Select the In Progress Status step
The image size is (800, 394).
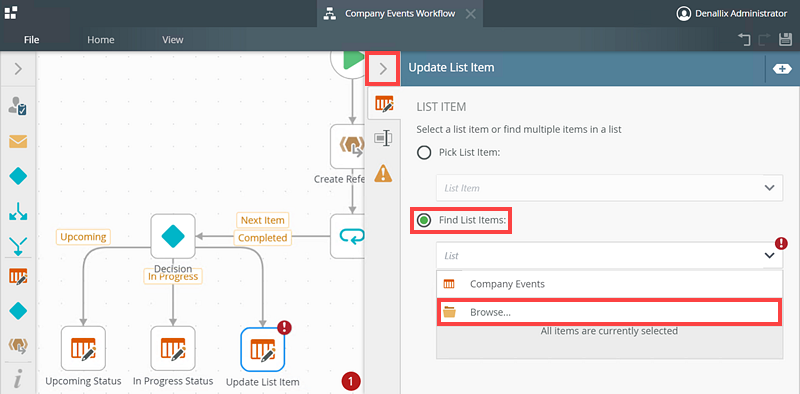173,348
